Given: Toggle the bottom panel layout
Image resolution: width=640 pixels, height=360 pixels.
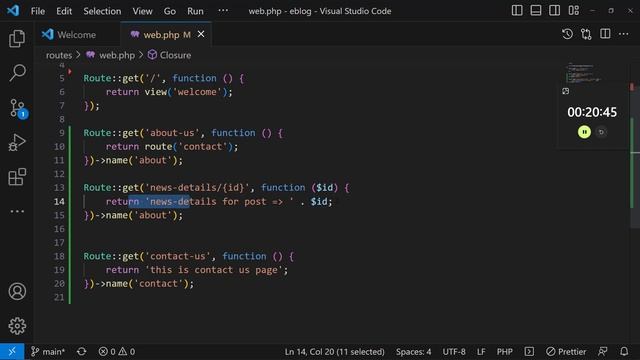Looking at the screenshot, I should point(536,11).
